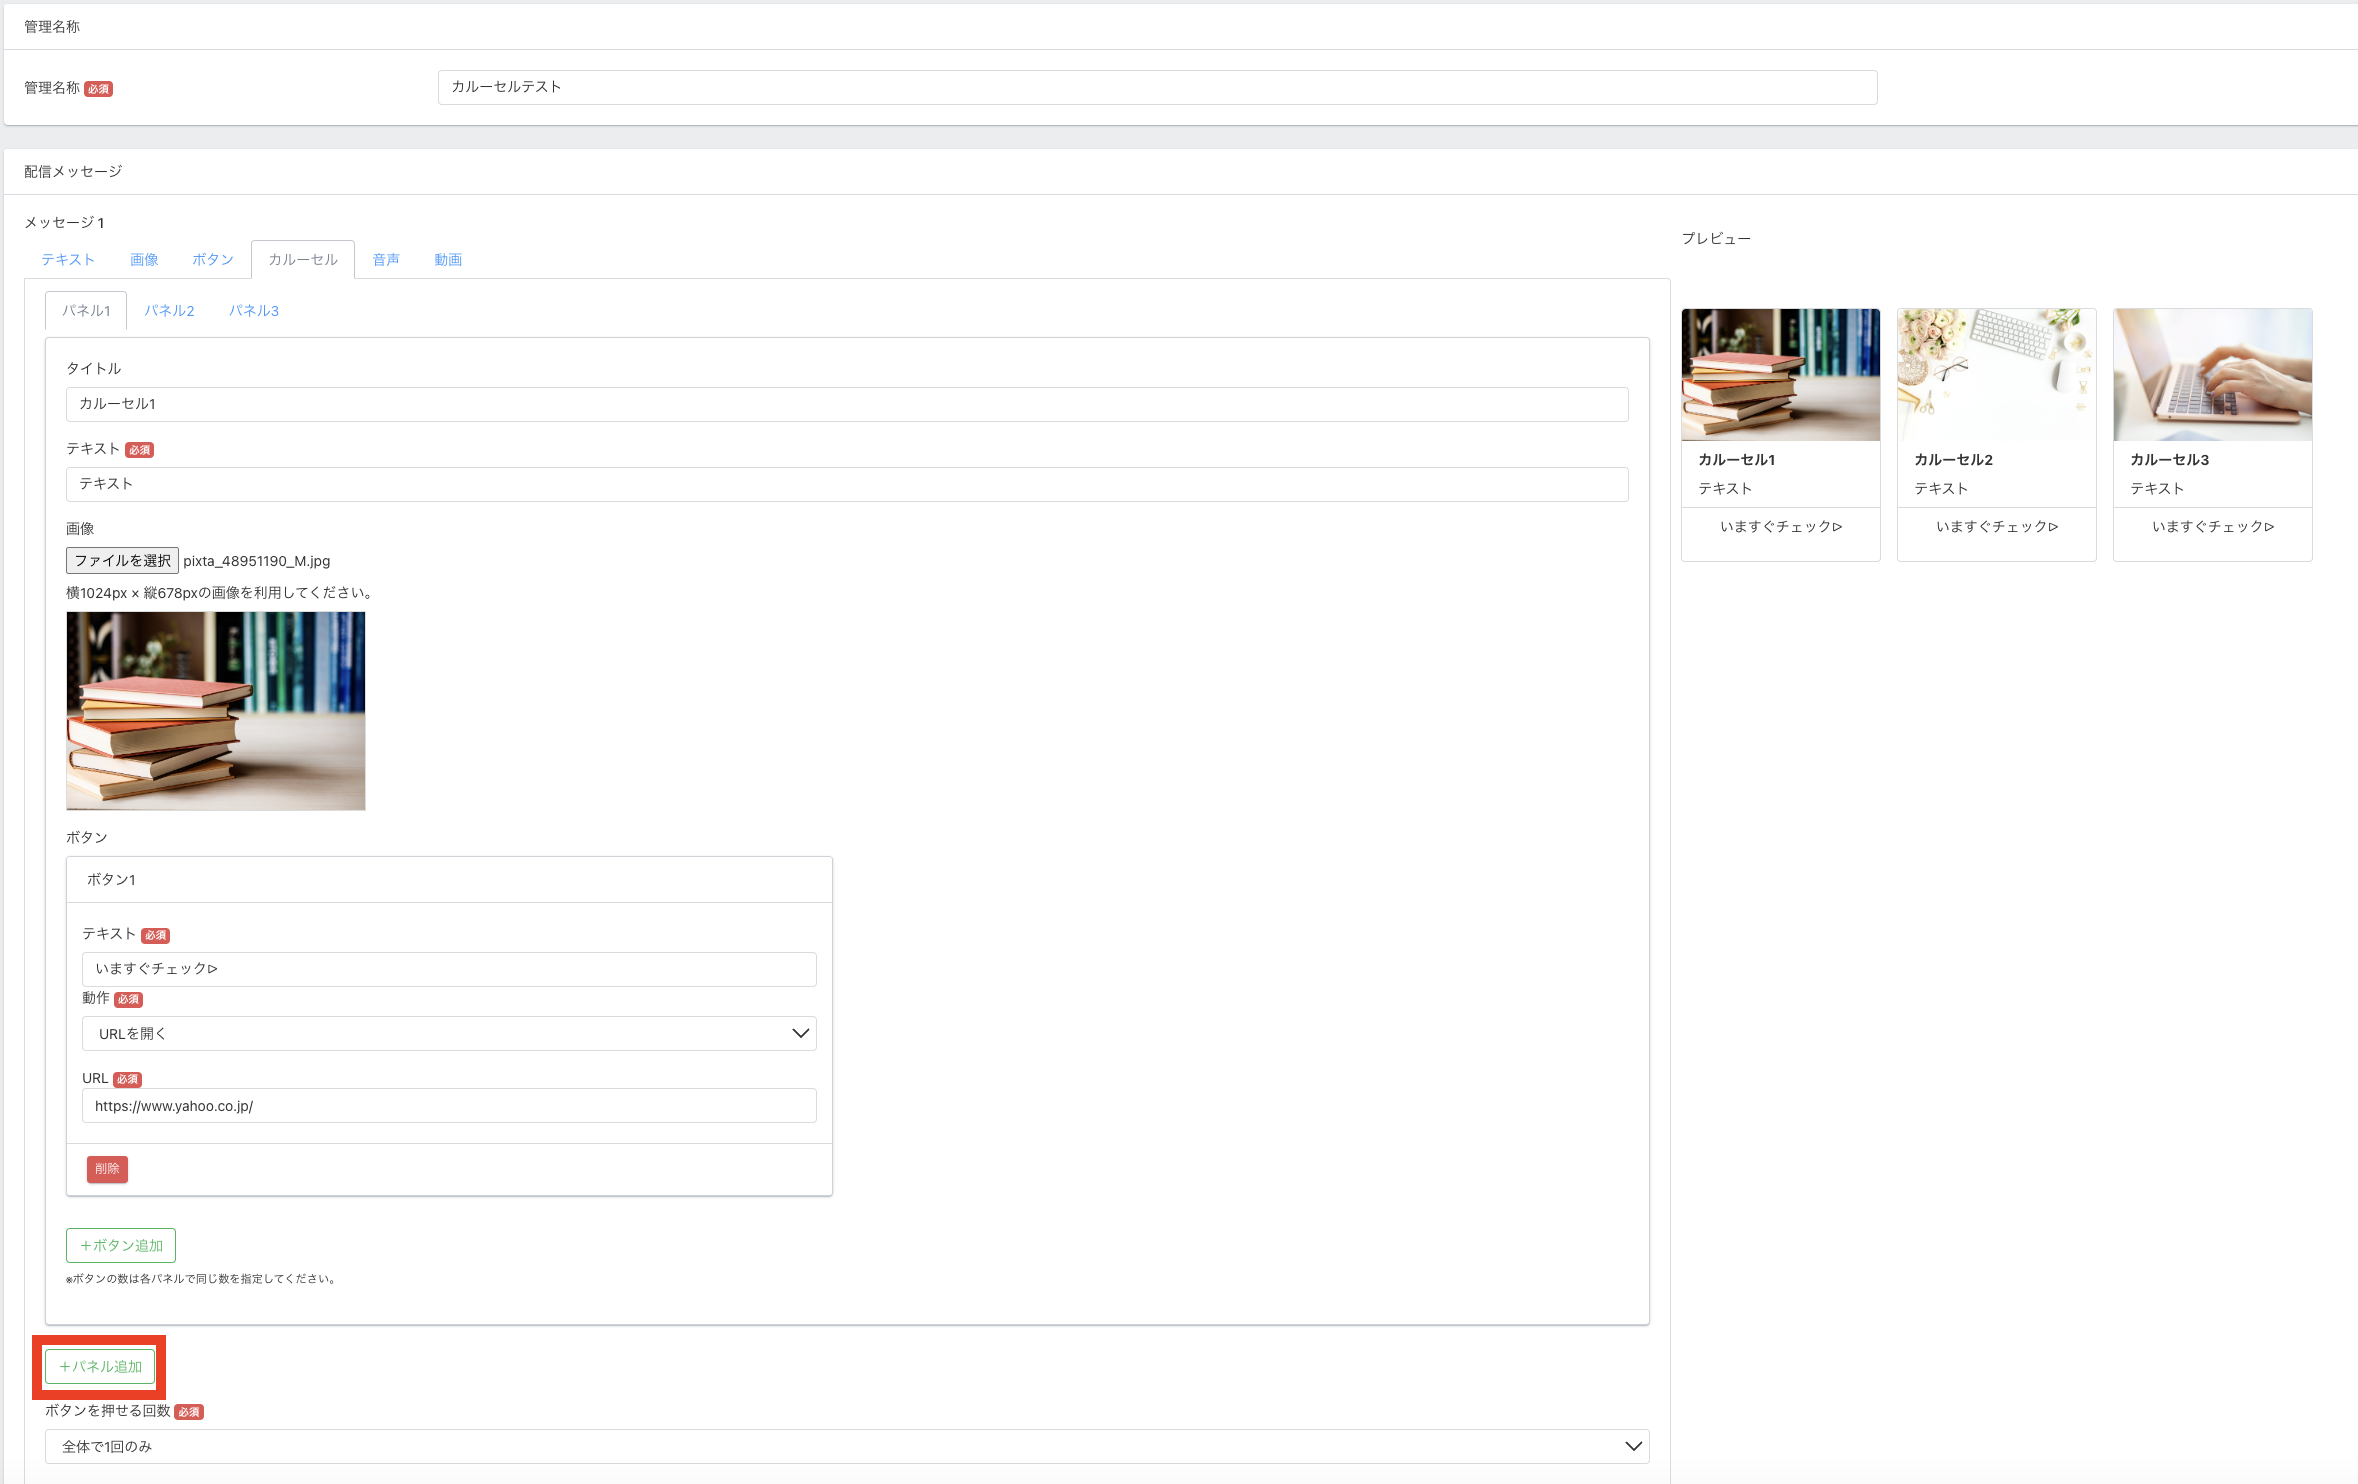Focus the タイトル field with カルーセル1
Image resolution: width=2358 pixels, height=1484 pixels.
846,404
